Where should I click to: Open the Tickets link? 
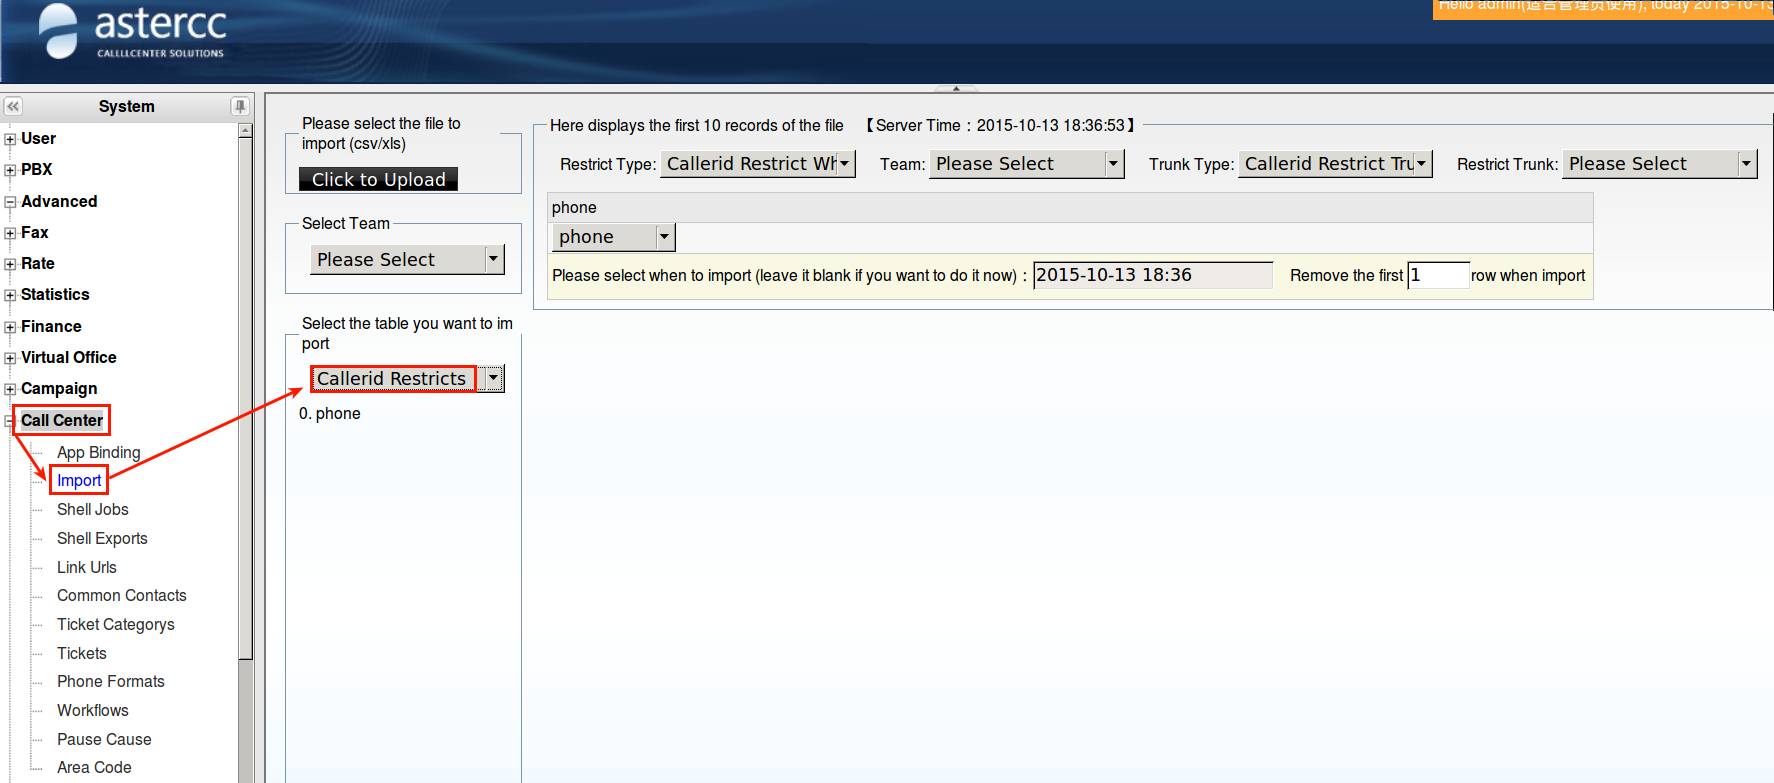[x=81, y=654]
